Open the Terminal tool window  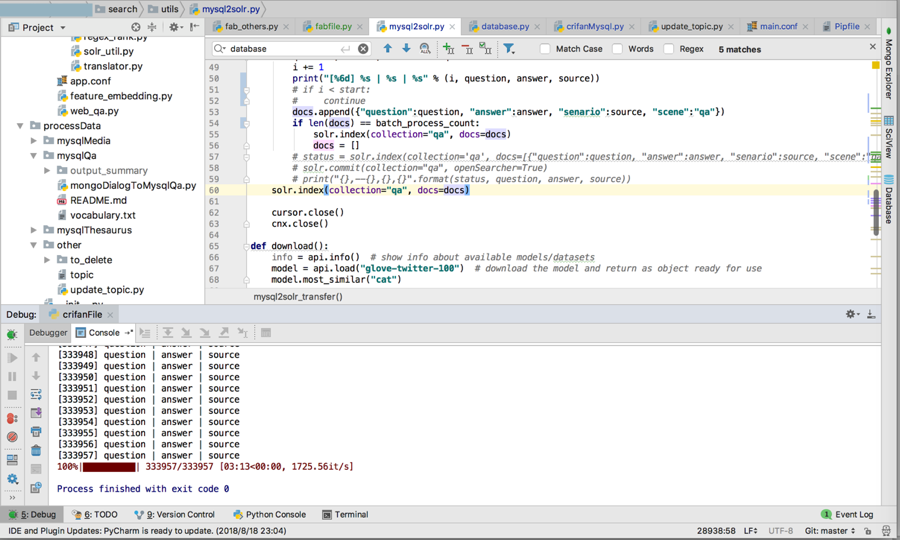pyautogui.click(x=351, y=515)
